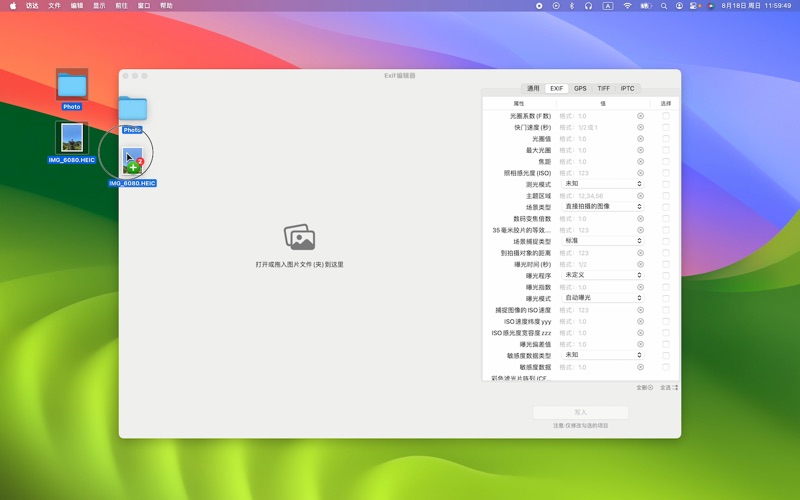
Task: Click the 全选 select-all button
Action: pos(669,387)
